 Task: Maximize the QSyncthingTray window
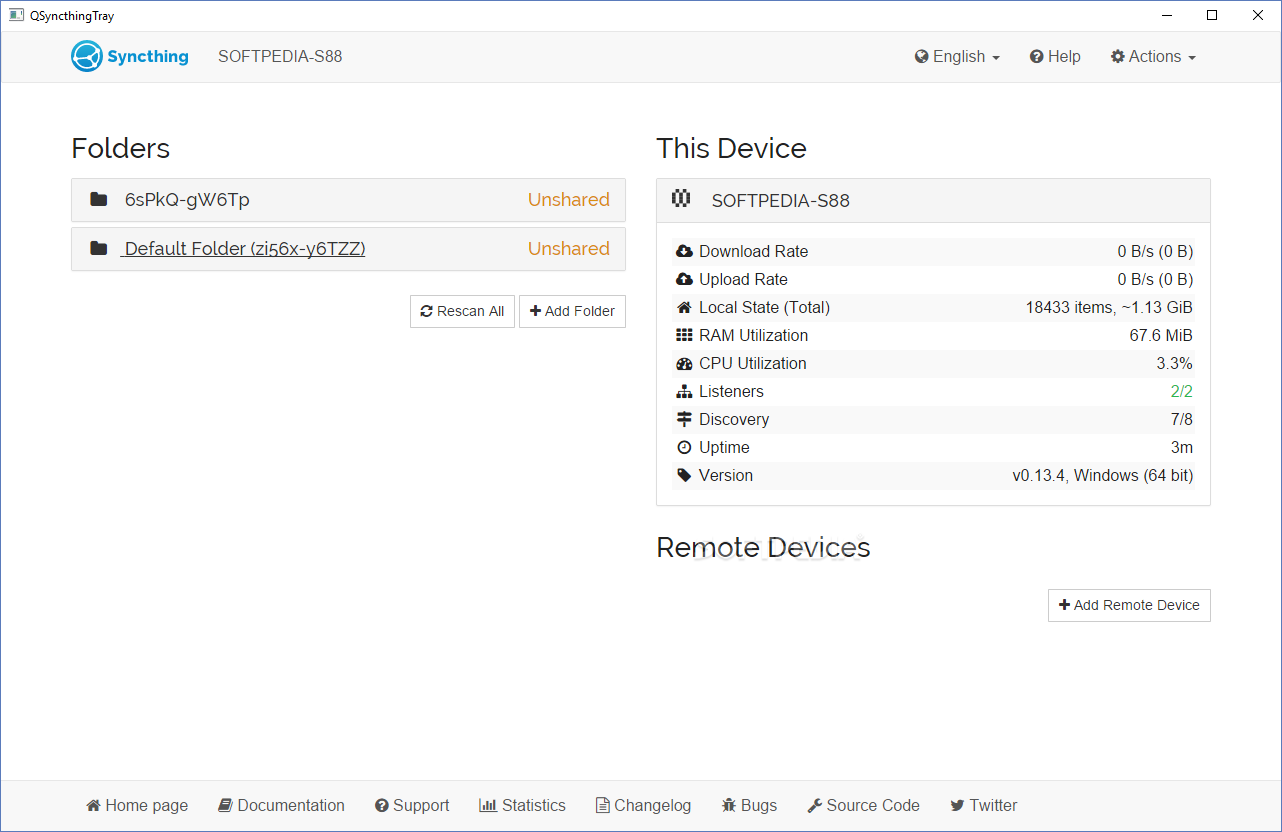[x=1212, y=15]
